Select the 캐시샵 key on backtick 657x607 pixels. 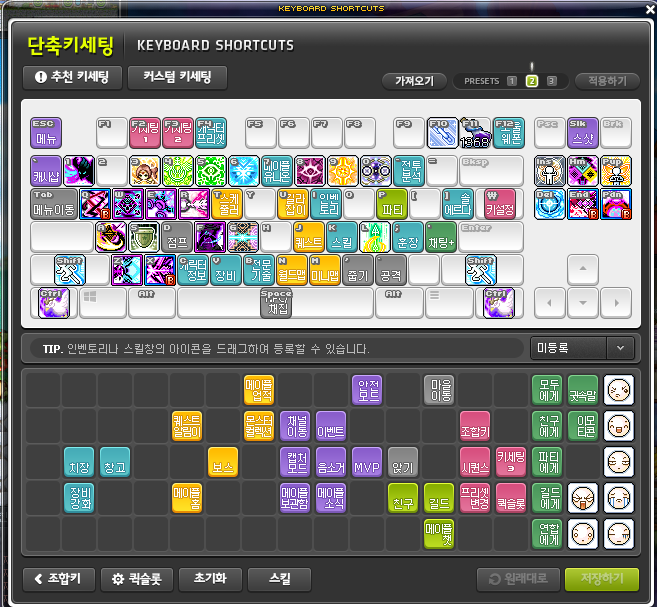[x=46, y=171]
